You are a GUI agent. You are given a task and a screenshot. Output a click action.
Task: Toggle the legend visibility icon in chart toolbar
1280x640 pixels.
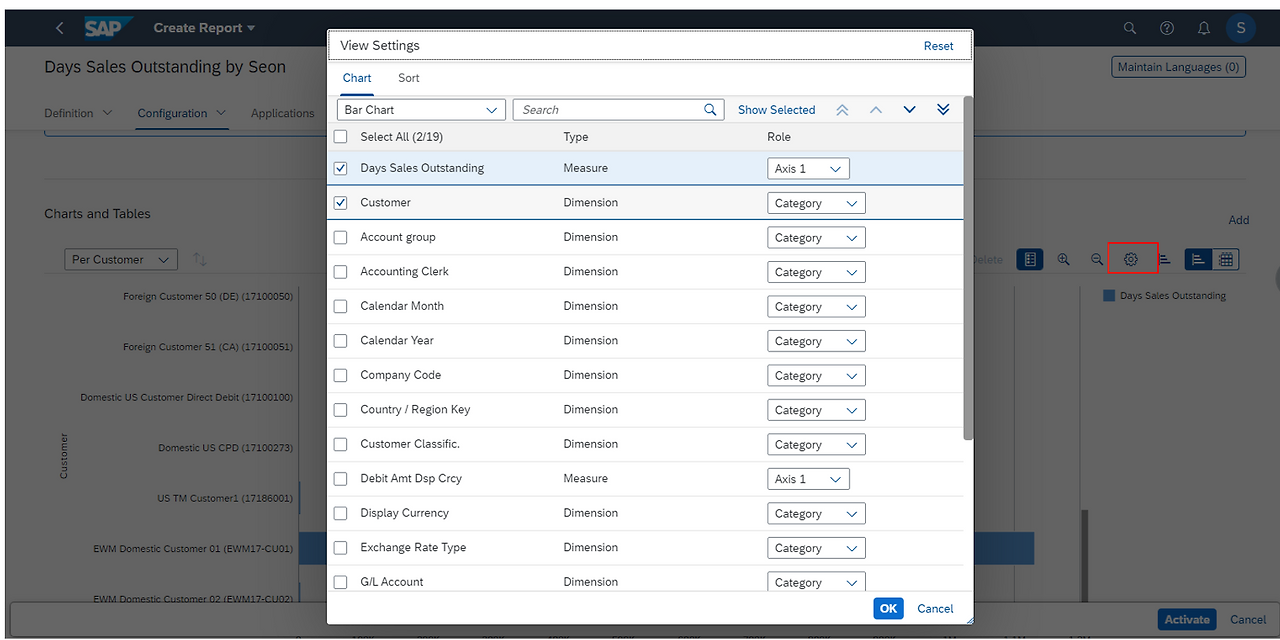(x=1030, y=259)
